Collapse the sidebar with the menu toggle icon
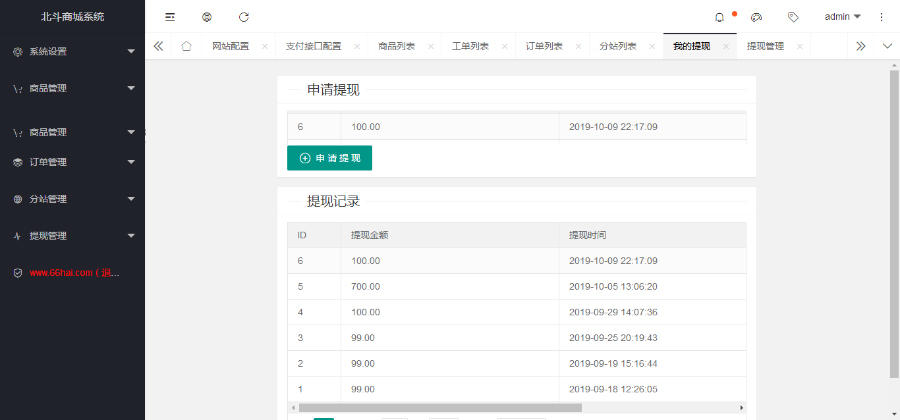 click(x=170, y=17)
